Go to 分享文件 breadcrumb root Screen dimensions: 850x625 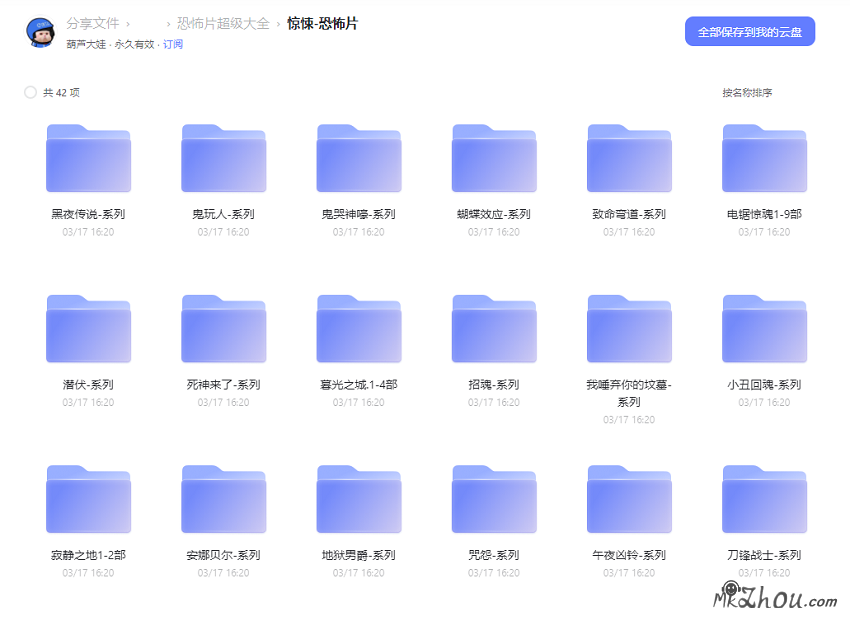click(92, 23)
